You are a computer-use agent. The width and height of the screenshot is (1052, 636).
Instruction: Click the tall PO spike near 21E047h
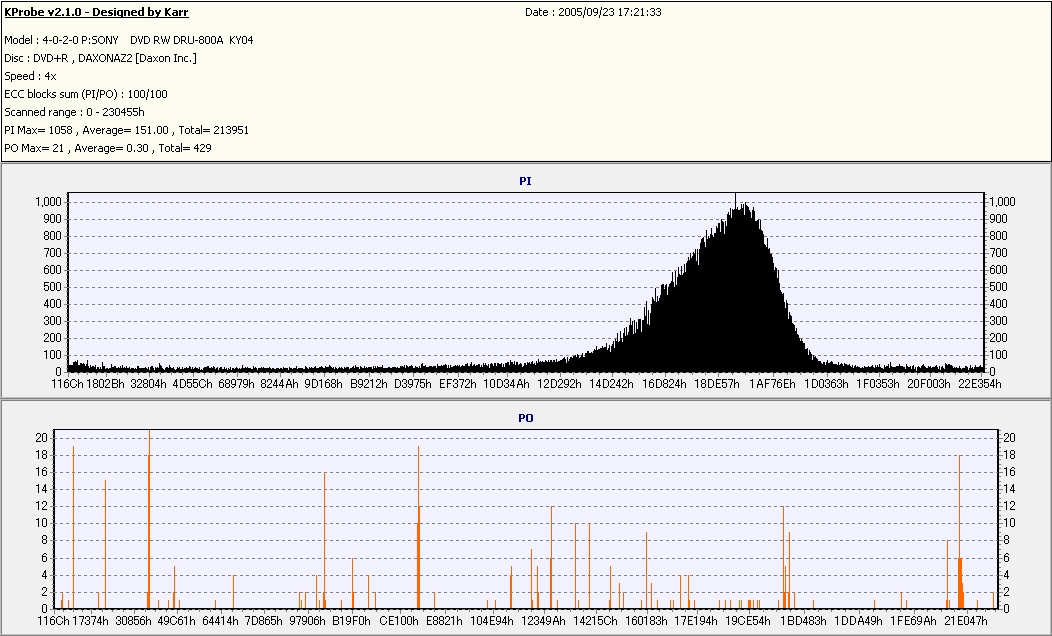[960, 531]
